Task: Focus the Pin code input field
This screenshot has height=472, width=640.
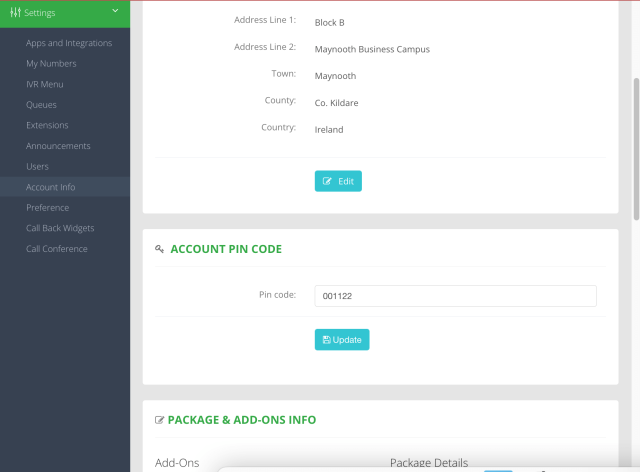Action: (455, 296)
